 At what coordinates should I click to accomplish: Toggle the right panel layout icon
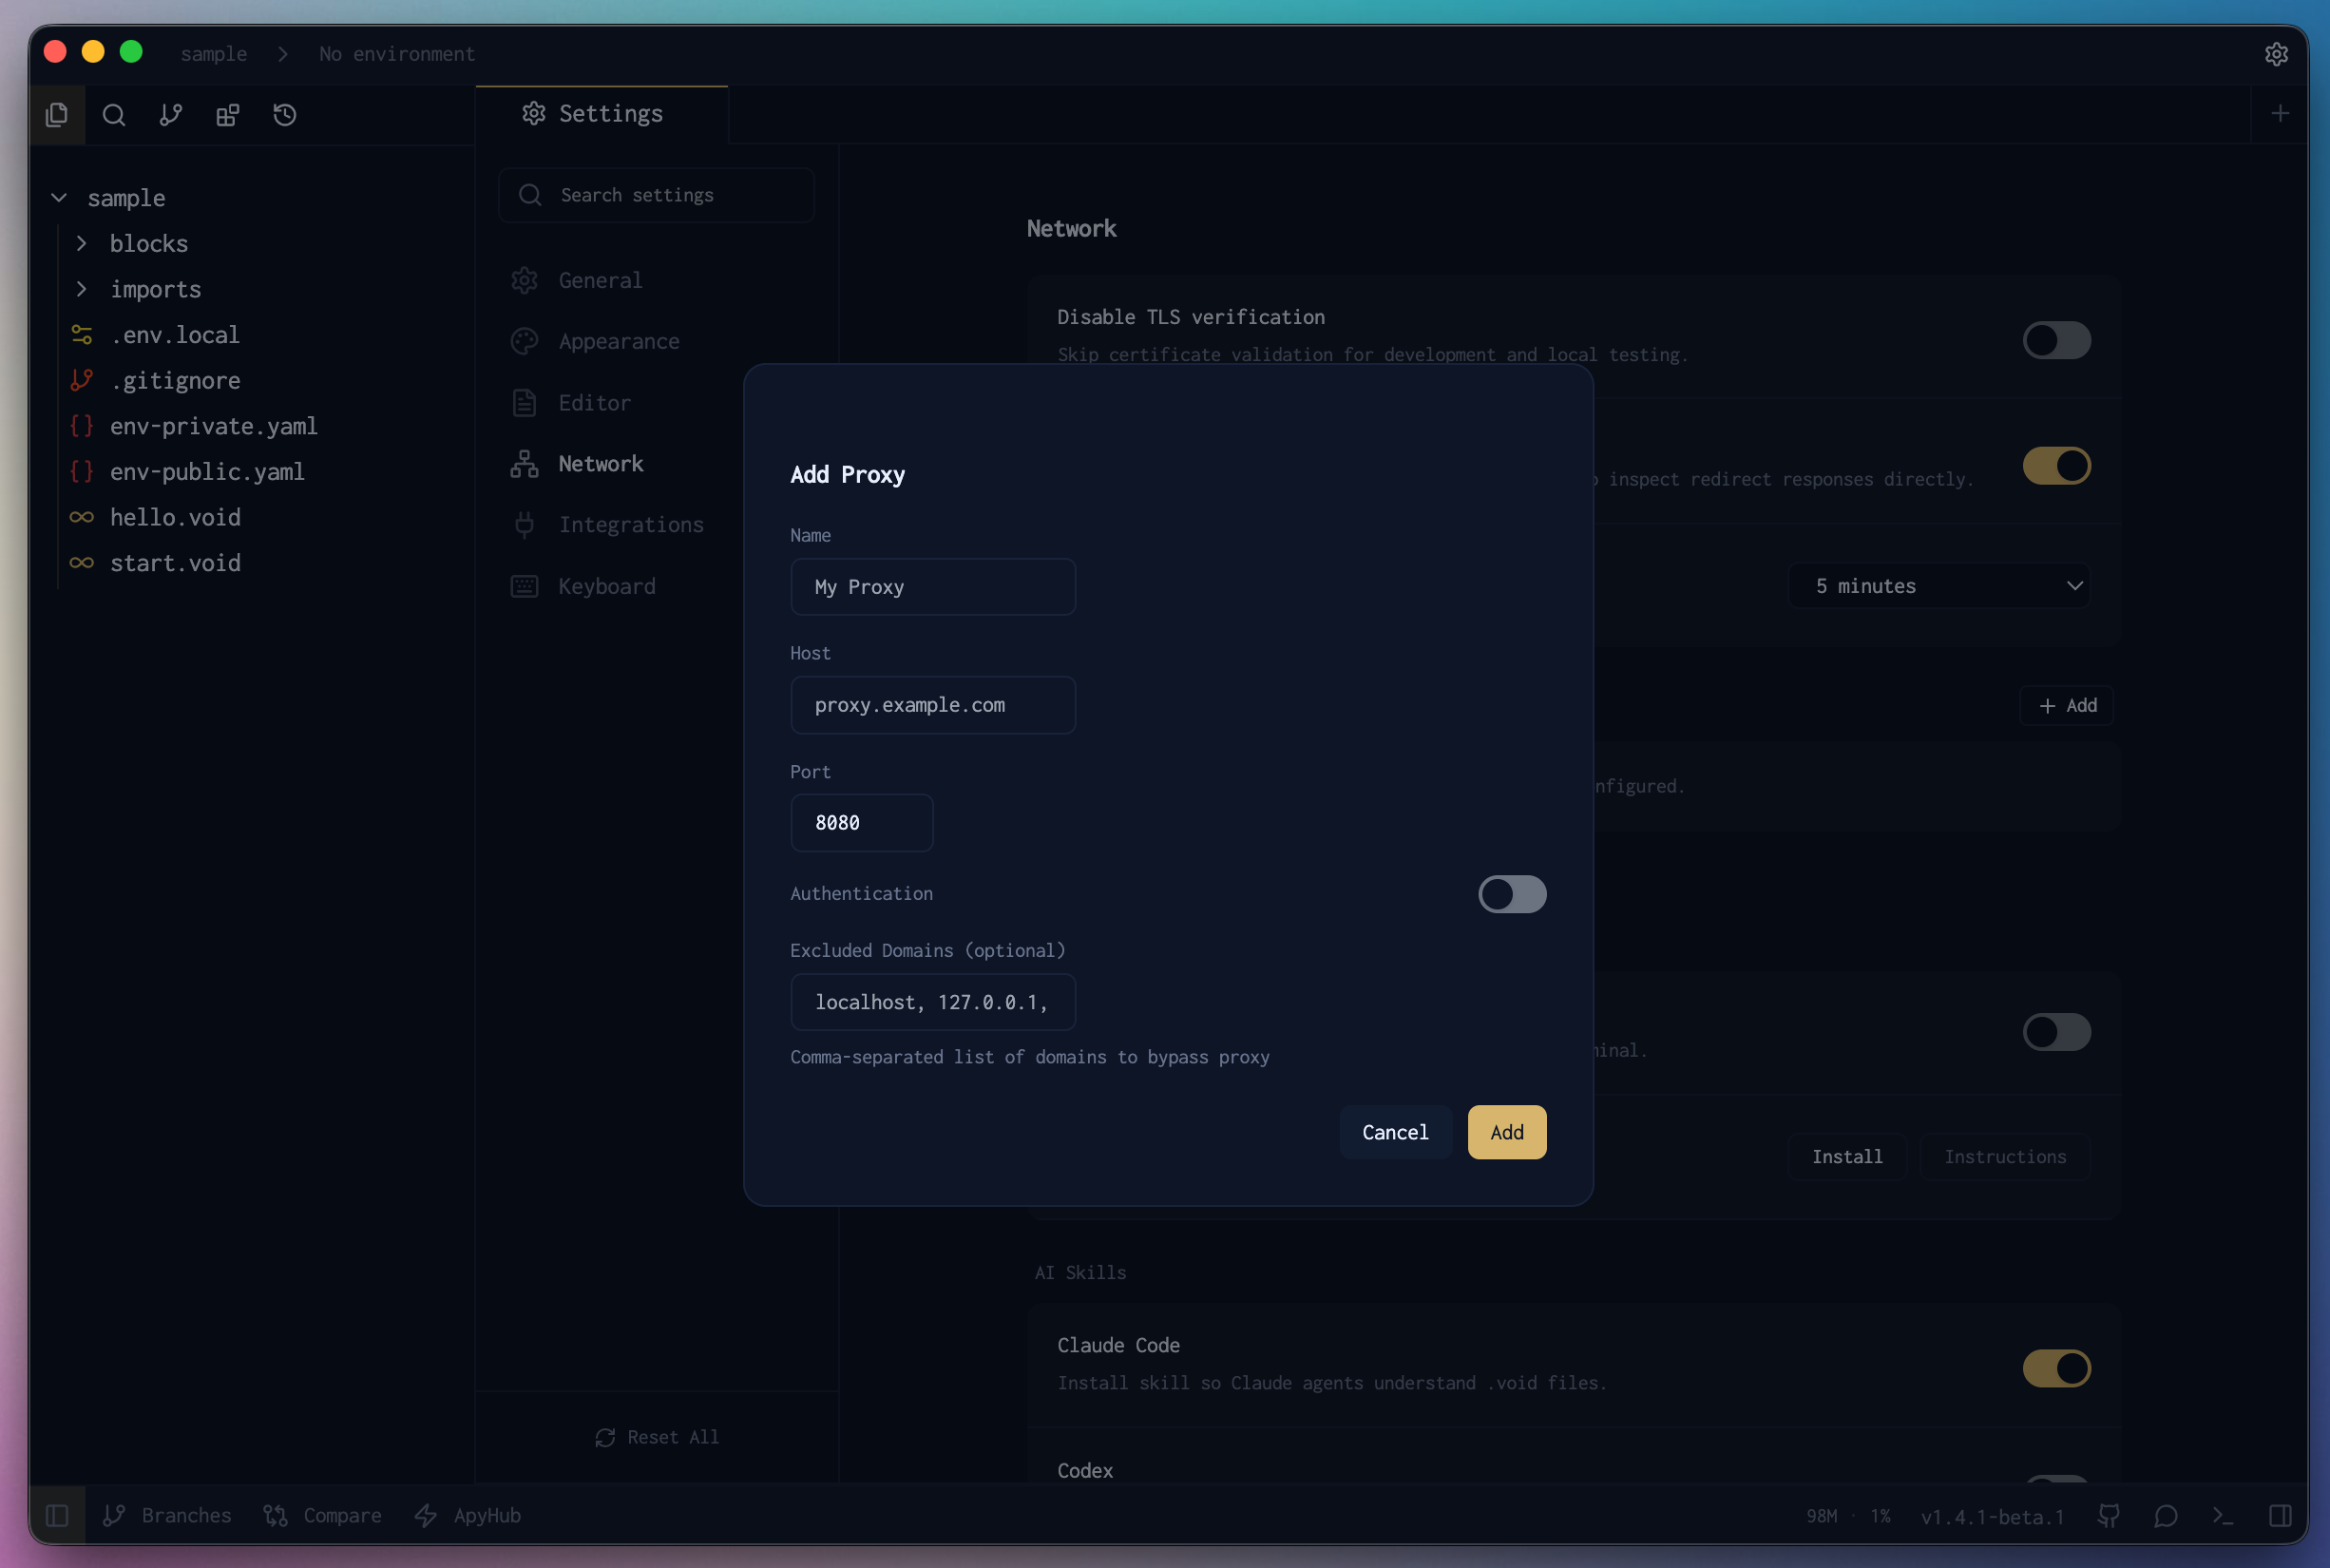pos(2280,1516)
